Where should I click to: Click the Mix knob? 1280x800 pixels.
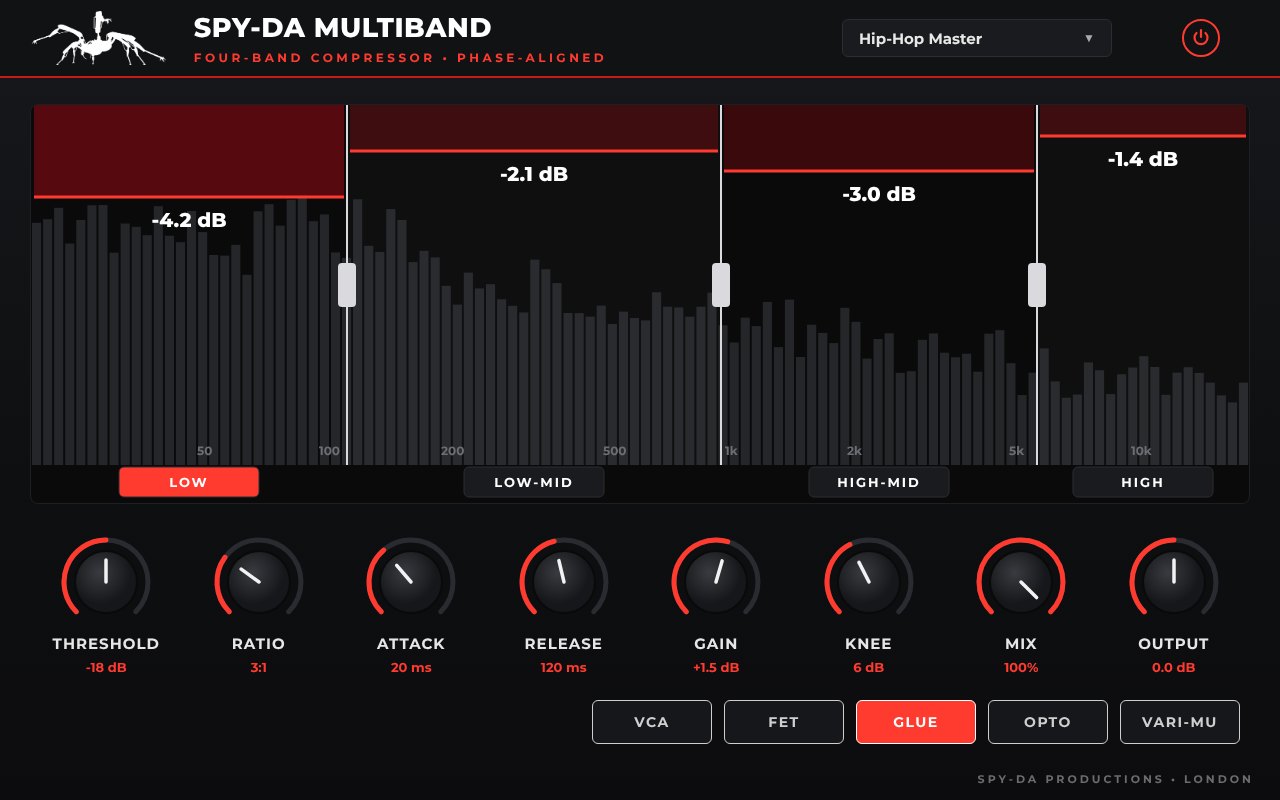1021,581
